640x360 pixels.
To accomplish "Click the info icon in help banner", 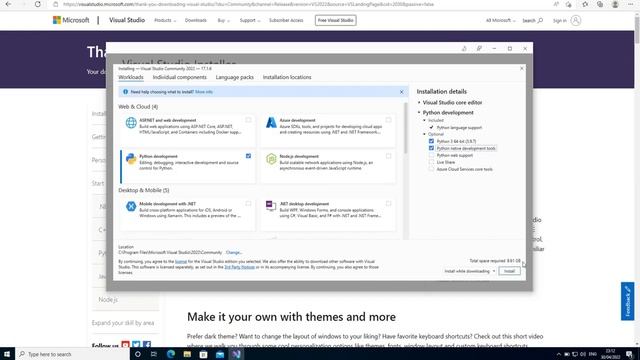I will [x=125, y=92].
